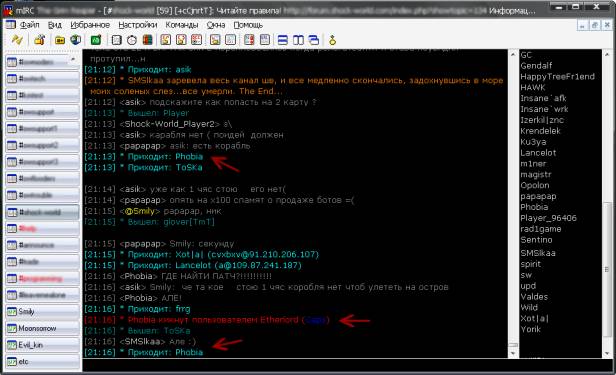Click the Tile Horizontal windows icon

pyautogui.click(x=282, y=40)
